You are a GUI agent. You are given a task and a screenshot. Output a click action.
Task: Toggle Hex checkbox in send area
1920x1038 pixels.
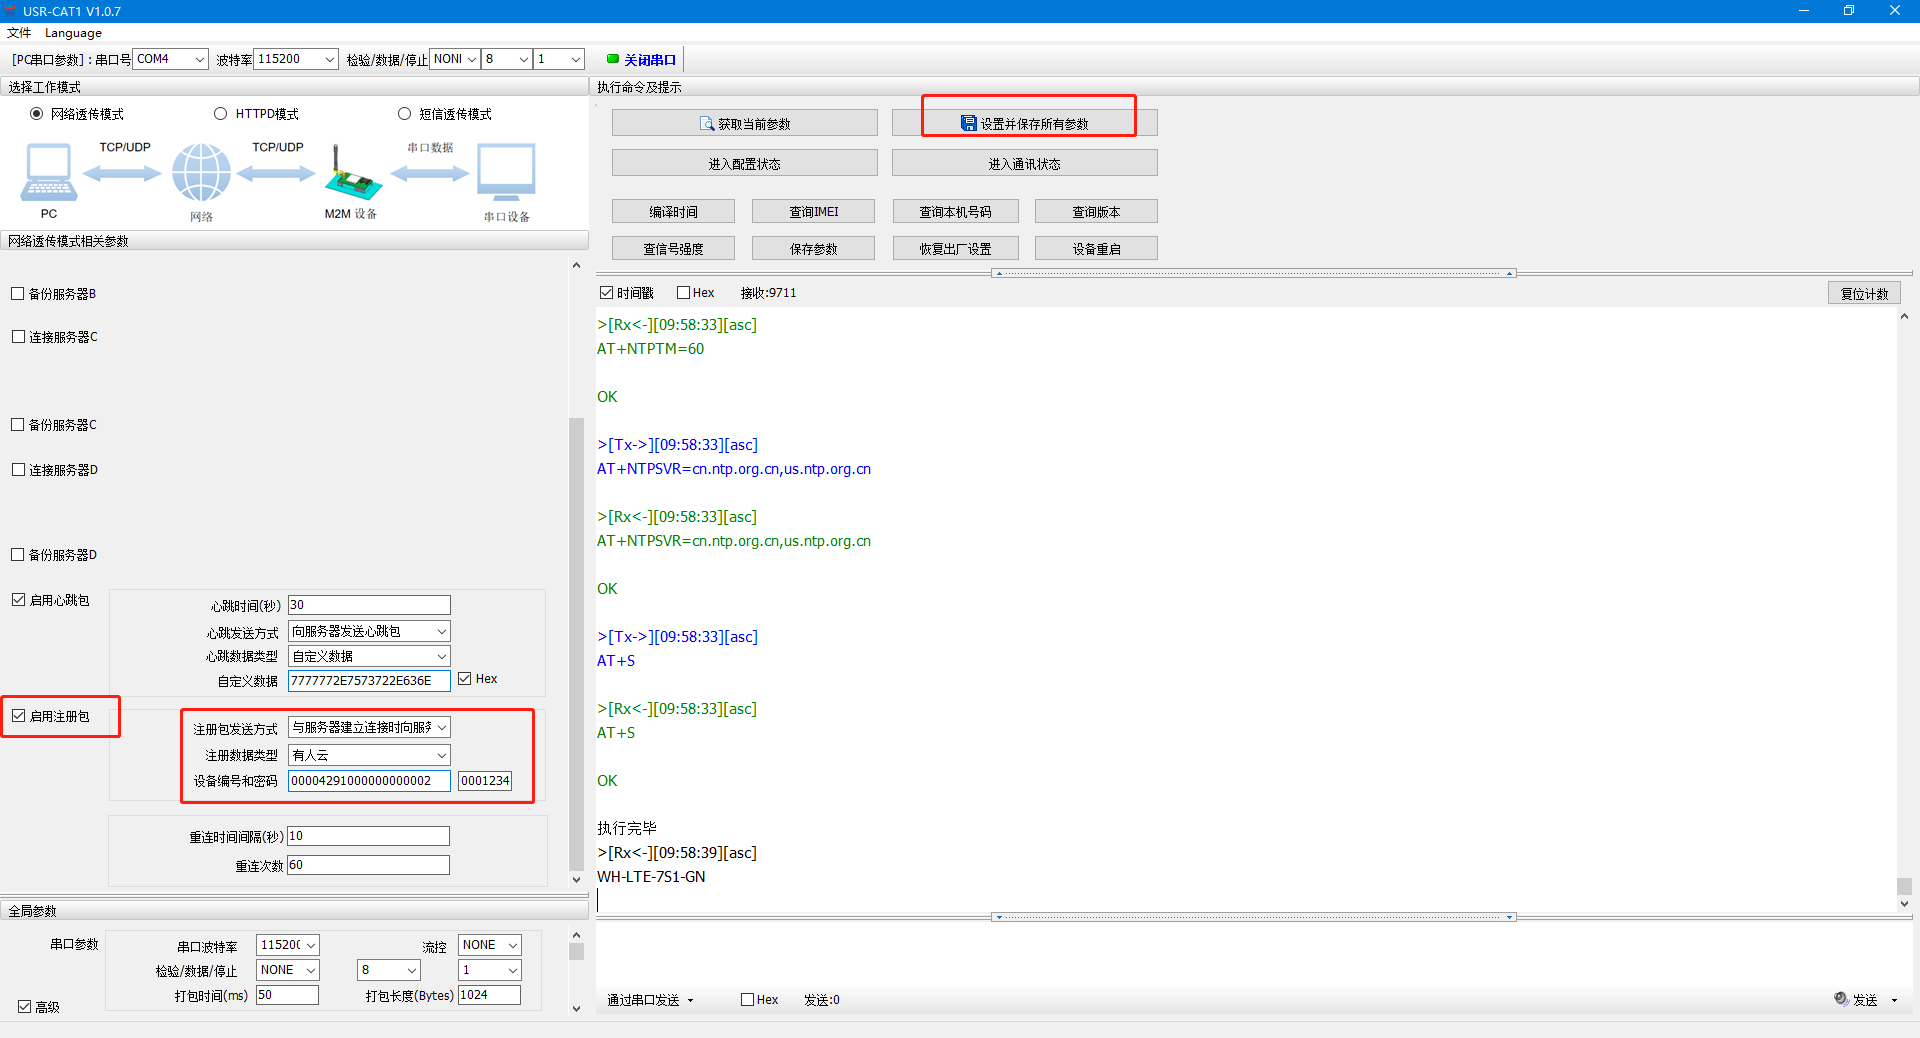(747, 999)
